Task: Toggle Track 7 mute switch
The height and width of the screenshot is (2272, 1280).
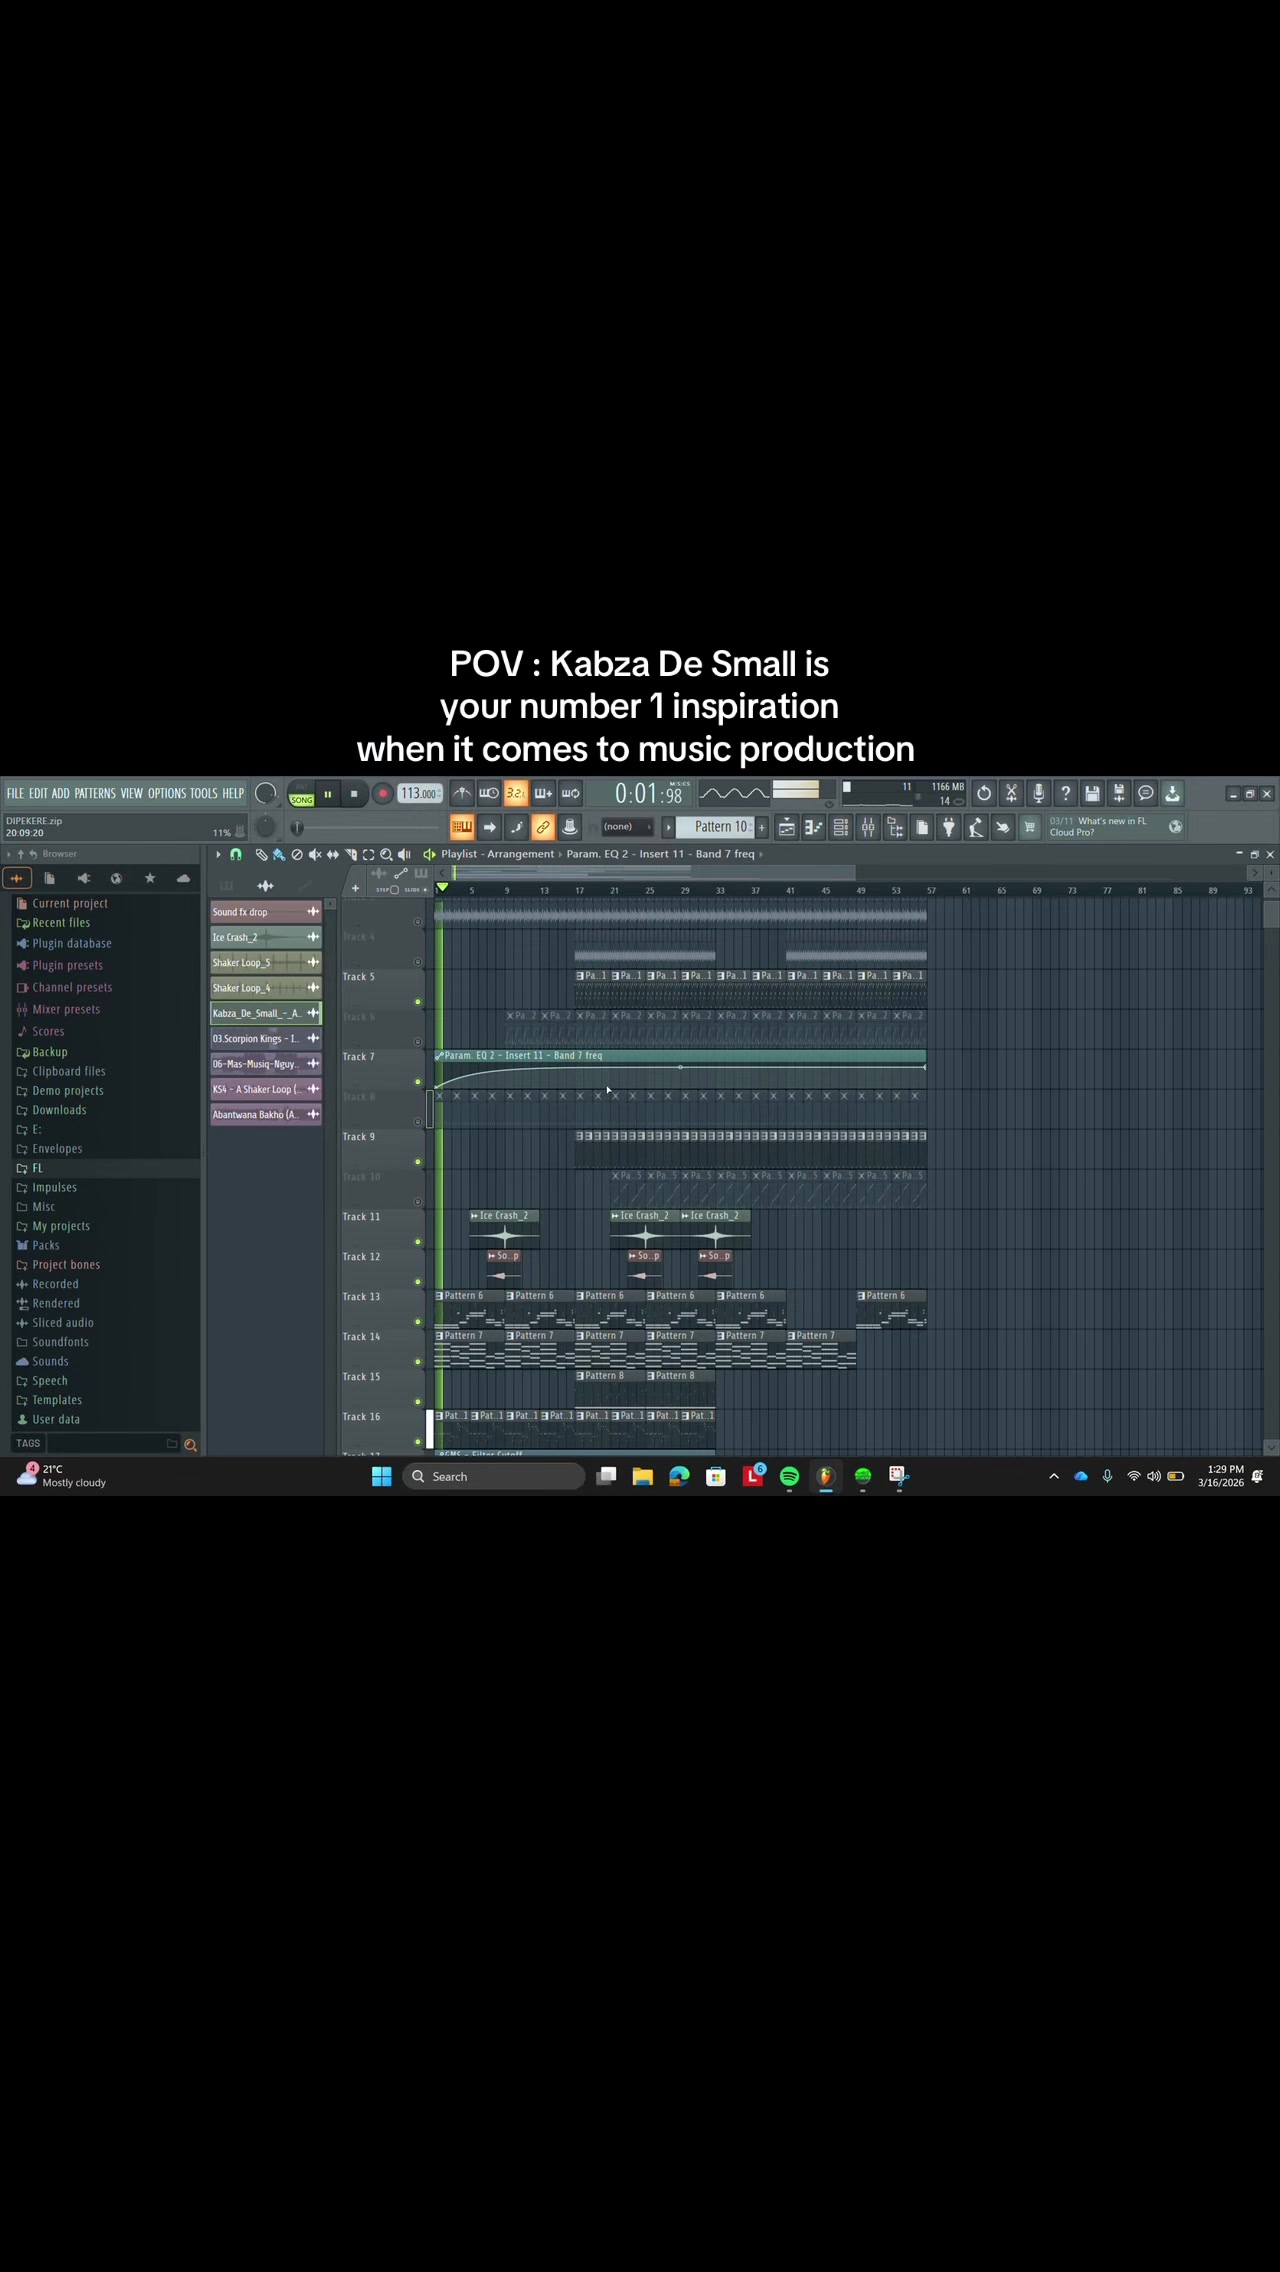Action: (418, 1082)
